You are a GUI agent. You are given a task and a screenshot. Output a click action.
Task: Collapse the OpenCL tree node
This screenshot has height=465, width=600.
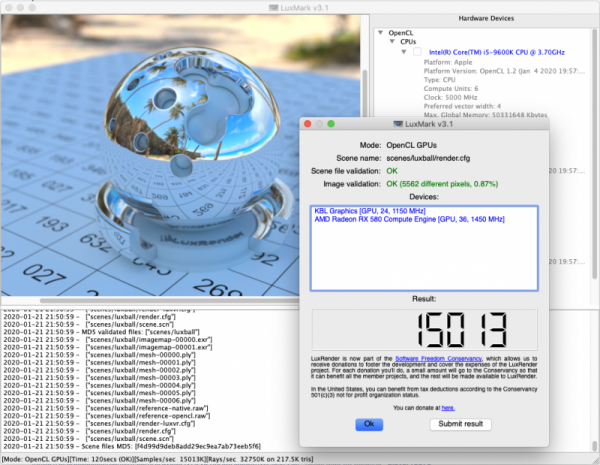point(380,33)
